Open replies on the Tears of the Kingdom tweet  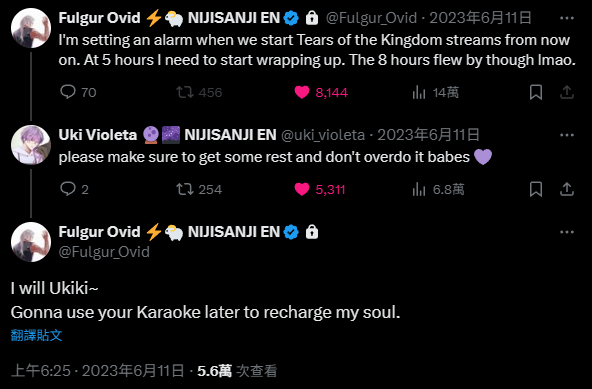(78, 92)
